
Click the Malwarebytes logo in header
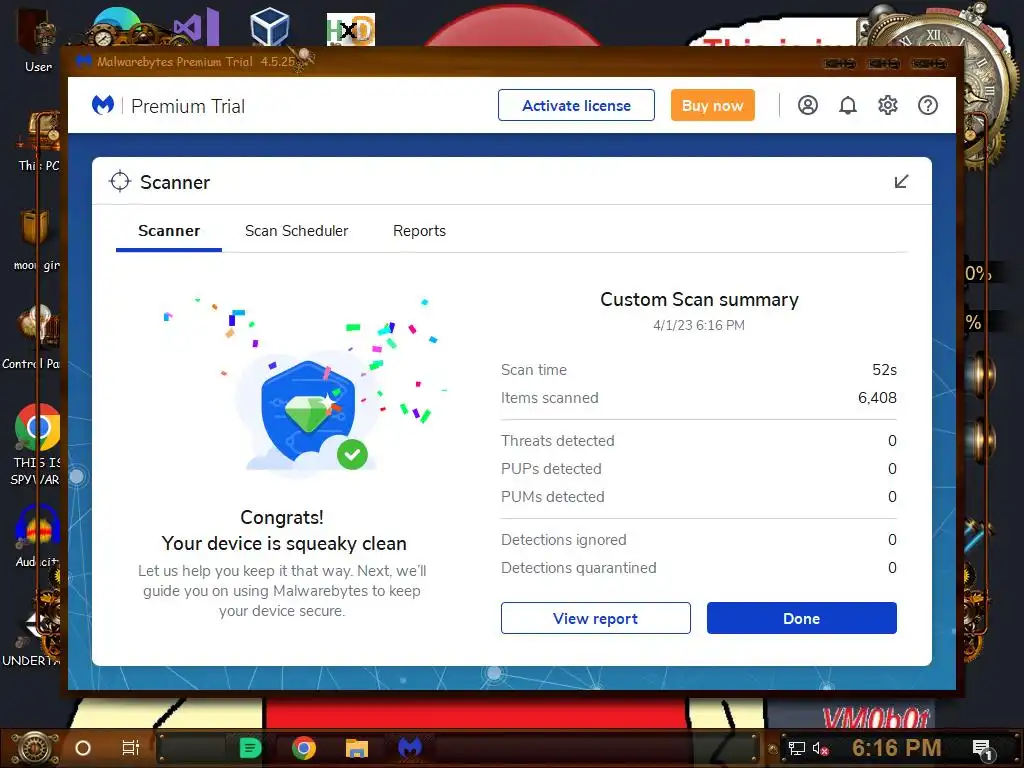(x=103, y=105)
